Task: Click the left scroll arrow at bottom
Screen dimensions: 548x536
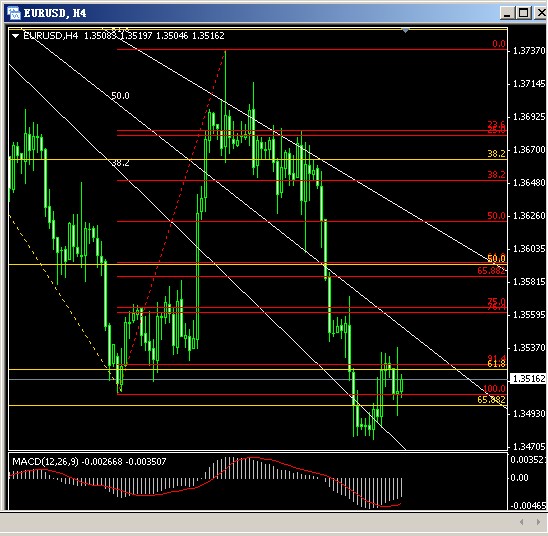Action: tap(521, 522)
